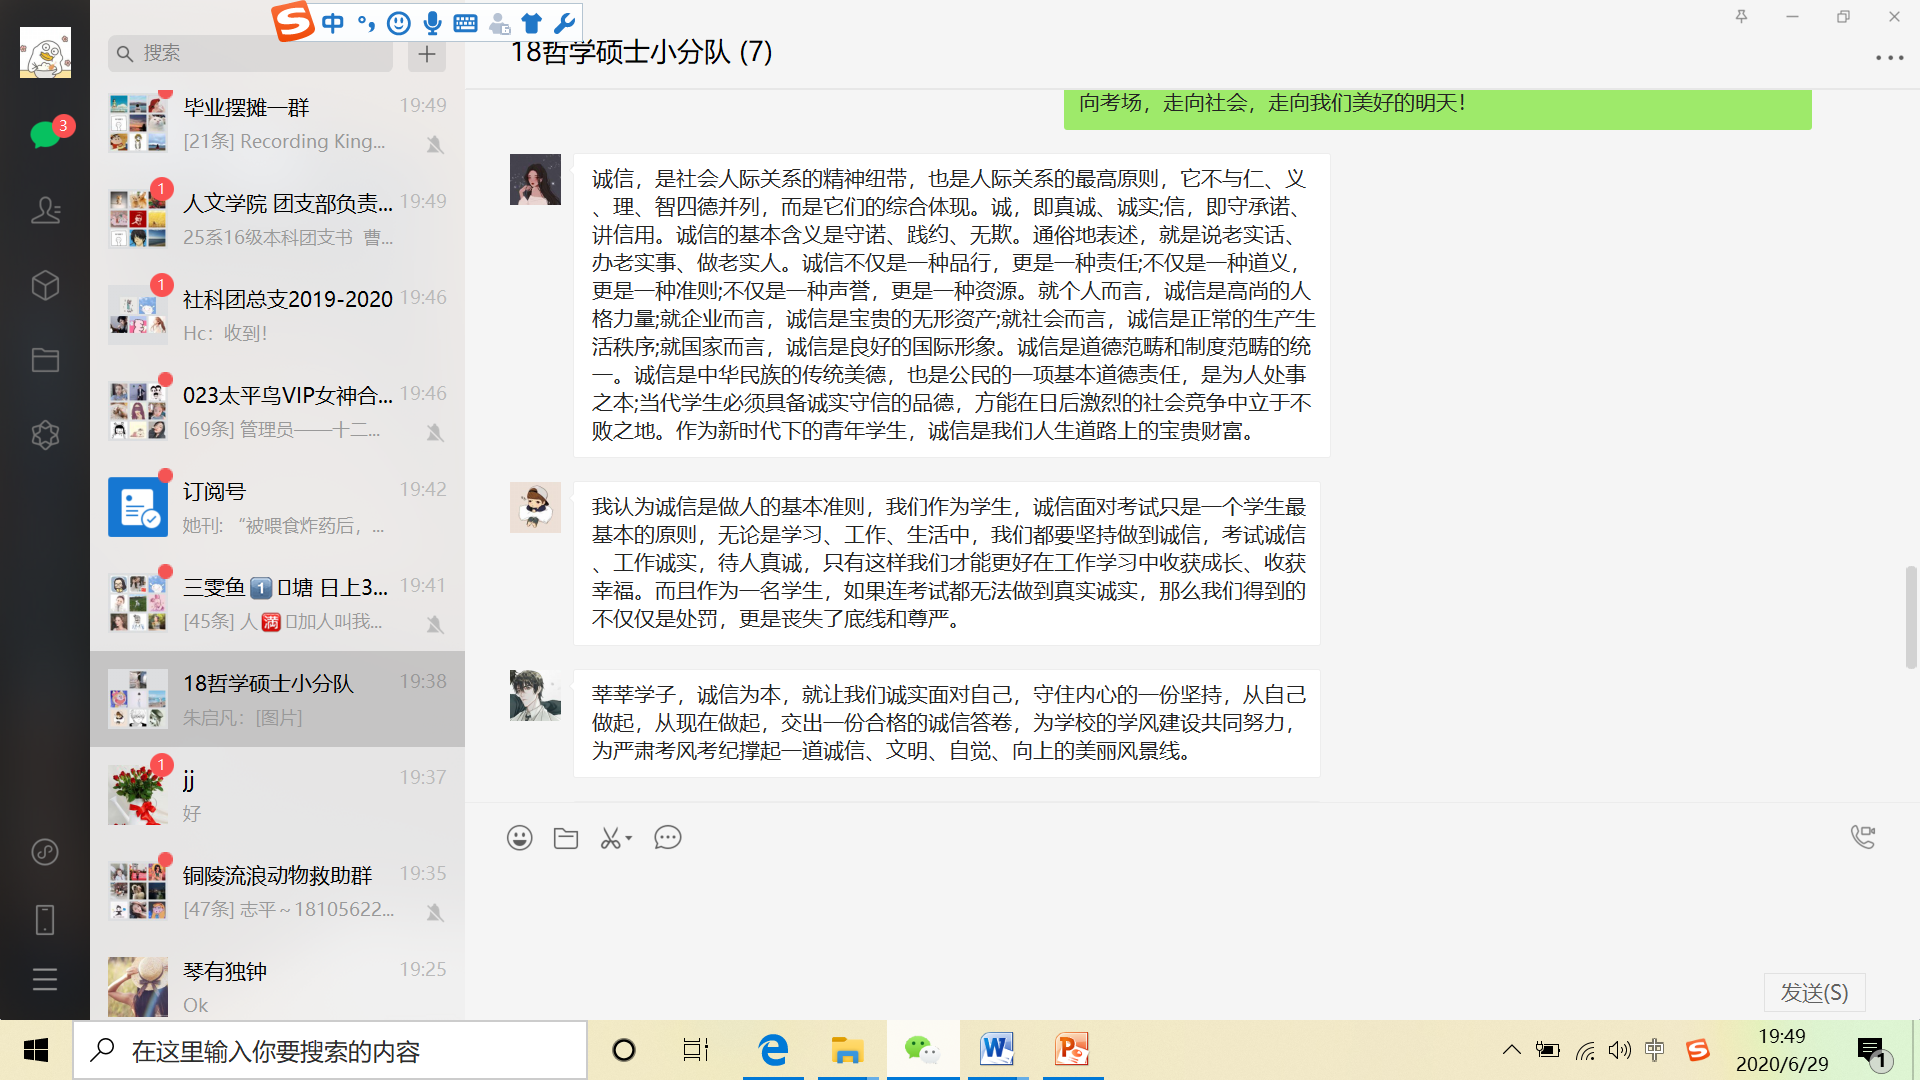Expand screenshot options dropdown arrow
The width and height of the screenshot is (1920, 1080).
coord(629,838)
